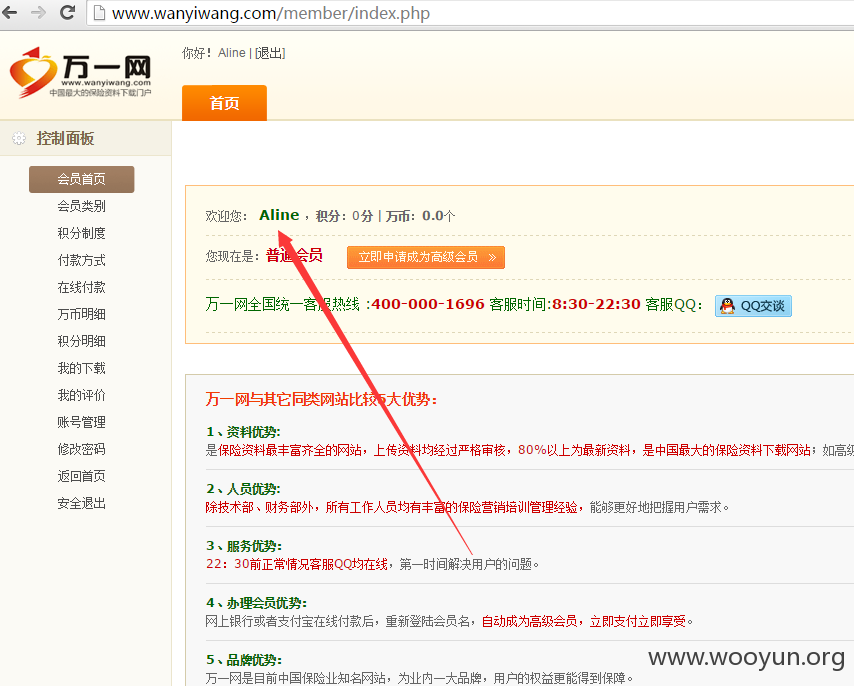Open 积分明细 in sidebar

[x=82, y=341]
